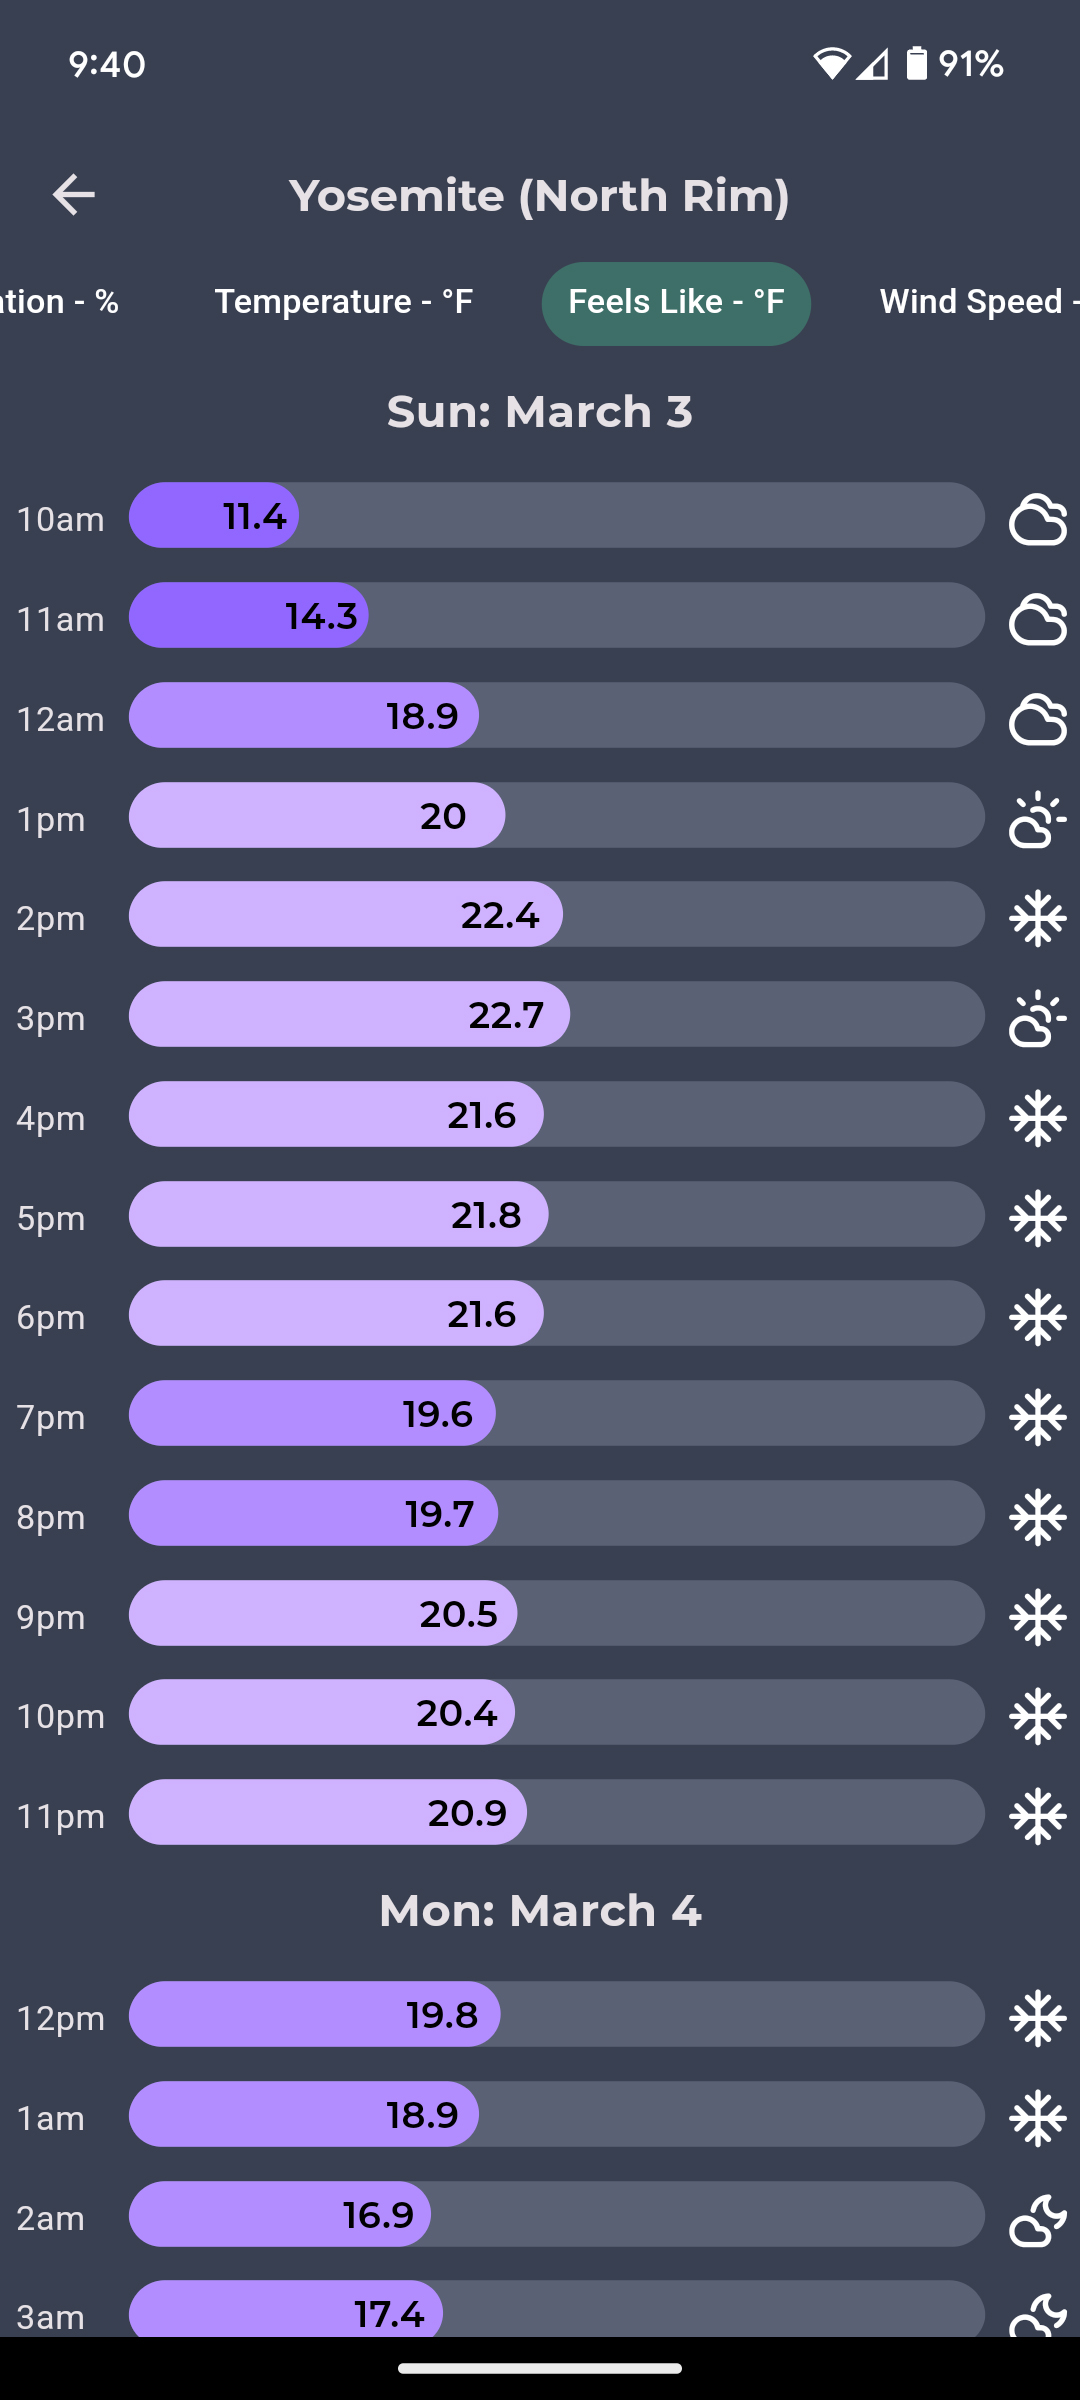
Task: Tap the partly sunny icon at 3pm
Action: (1037, 1017)
